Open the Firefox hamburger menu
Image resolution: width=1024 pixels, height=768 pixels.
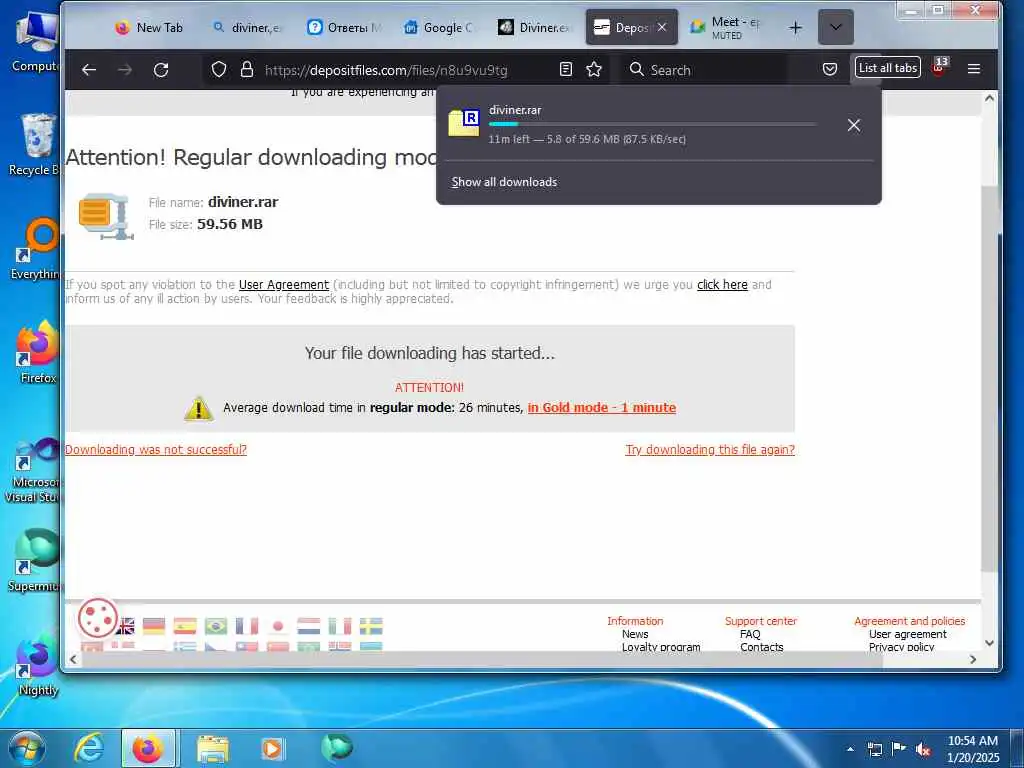pyautogui.click(x=974, y=69)
